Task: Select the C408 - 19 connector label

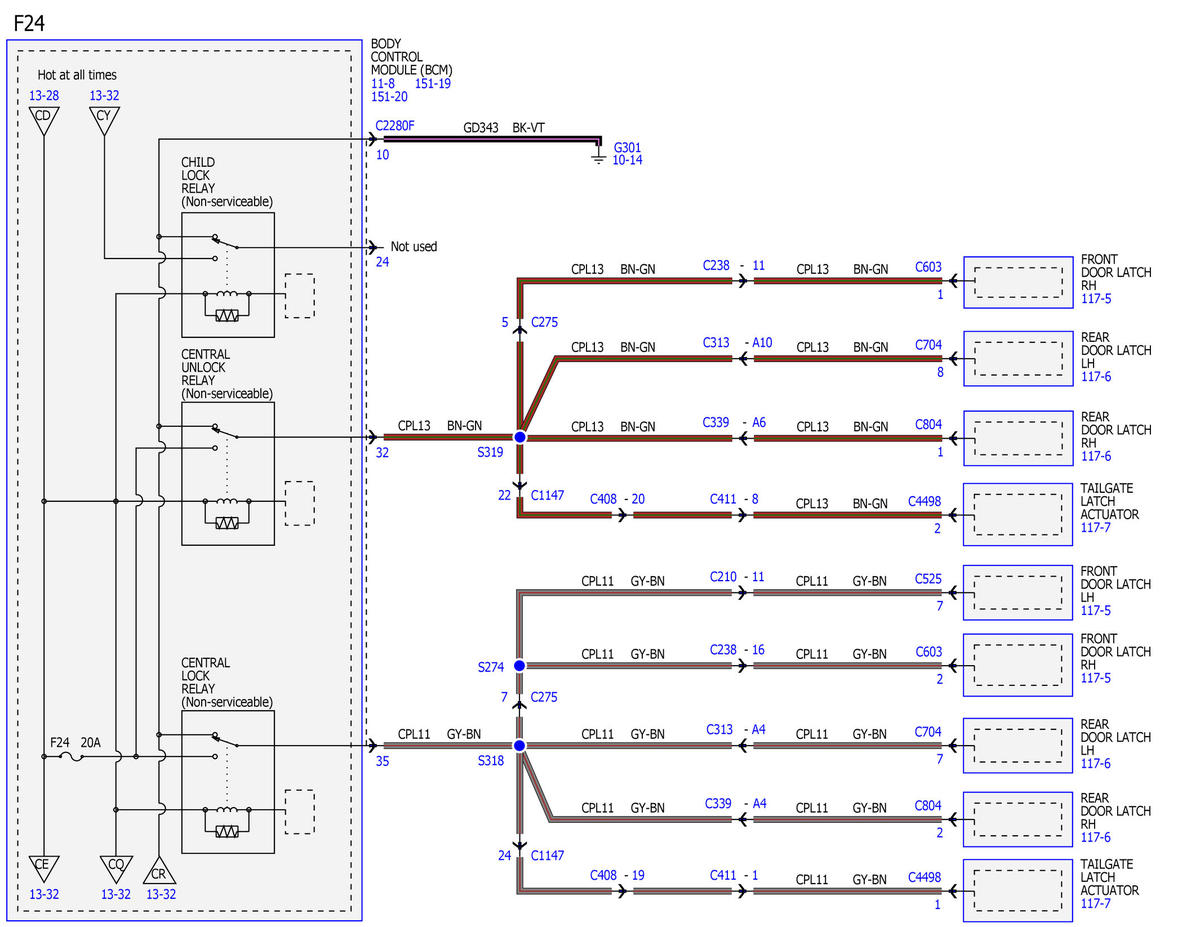Action: pos(617,875)
